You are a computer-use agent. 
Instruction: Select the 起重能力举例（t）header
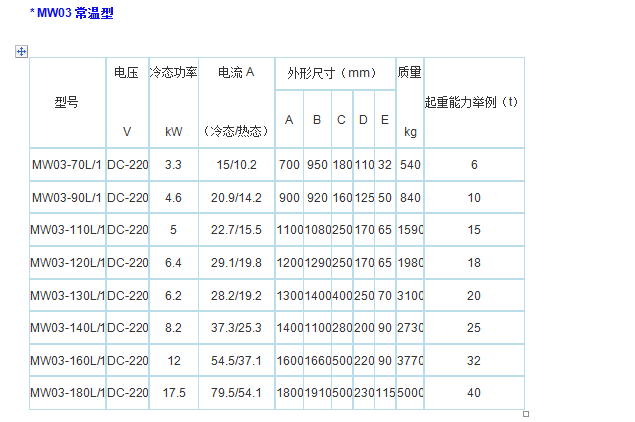click(473, 102)
